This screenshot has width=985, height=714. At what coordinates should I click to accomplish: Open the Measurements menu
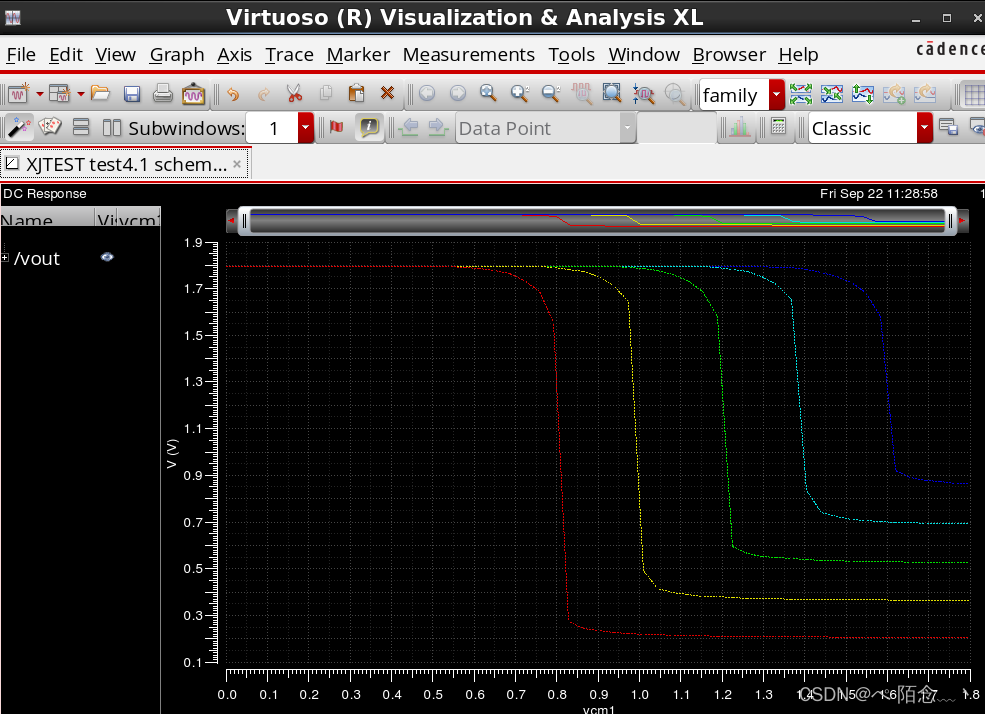coord(469,55)
